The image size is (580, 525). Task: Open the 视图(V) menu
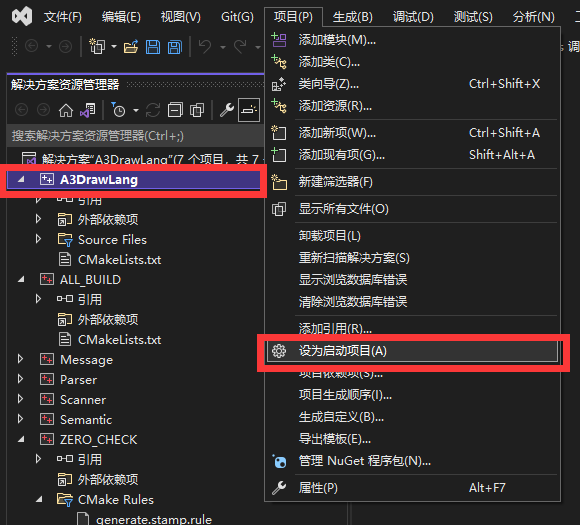181,17
